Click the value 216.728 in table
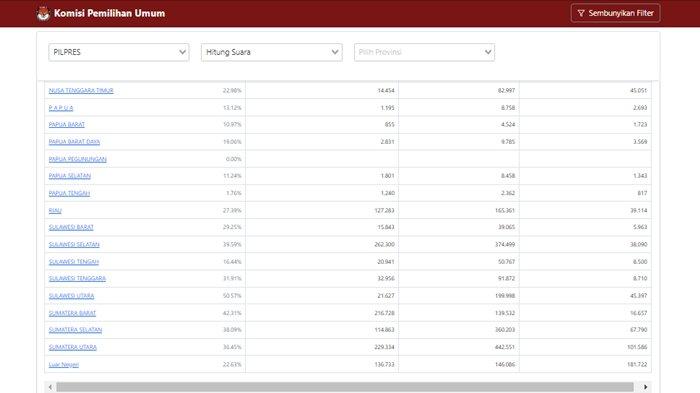Screen dimensions: 700x393 pos(384,314)
